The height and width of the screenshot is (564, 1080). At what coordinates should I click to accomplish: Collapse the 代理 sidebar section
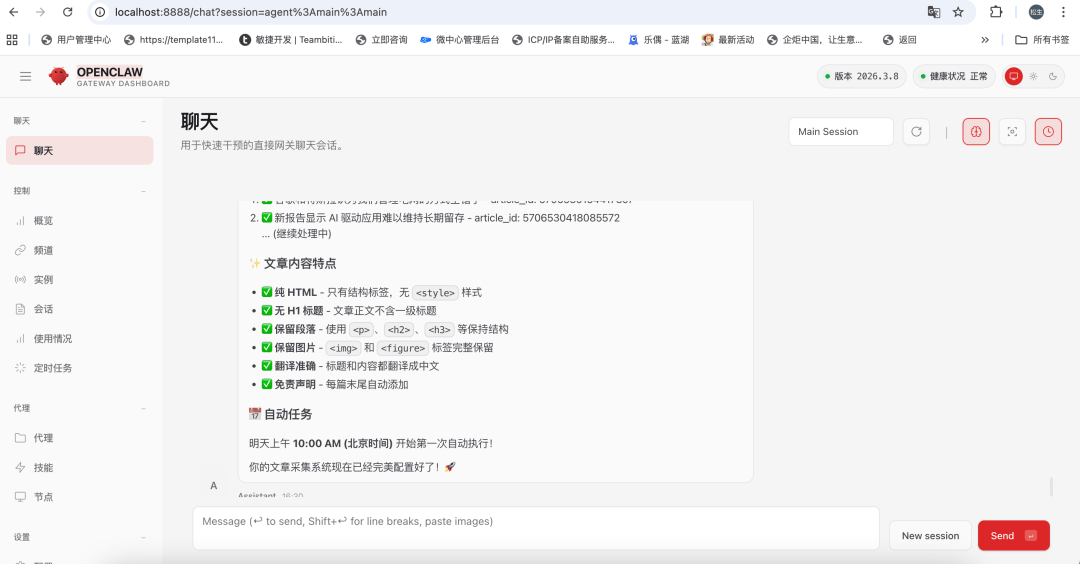[143, 408]
